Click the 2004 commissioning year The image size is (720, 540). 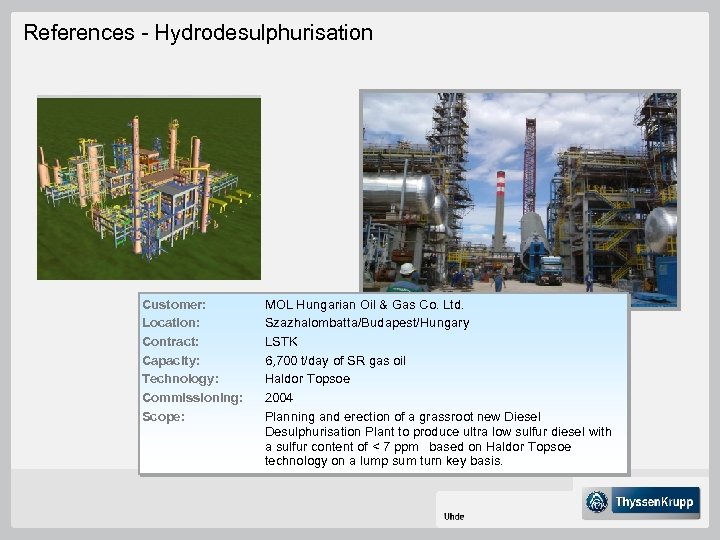click(279, 398)
